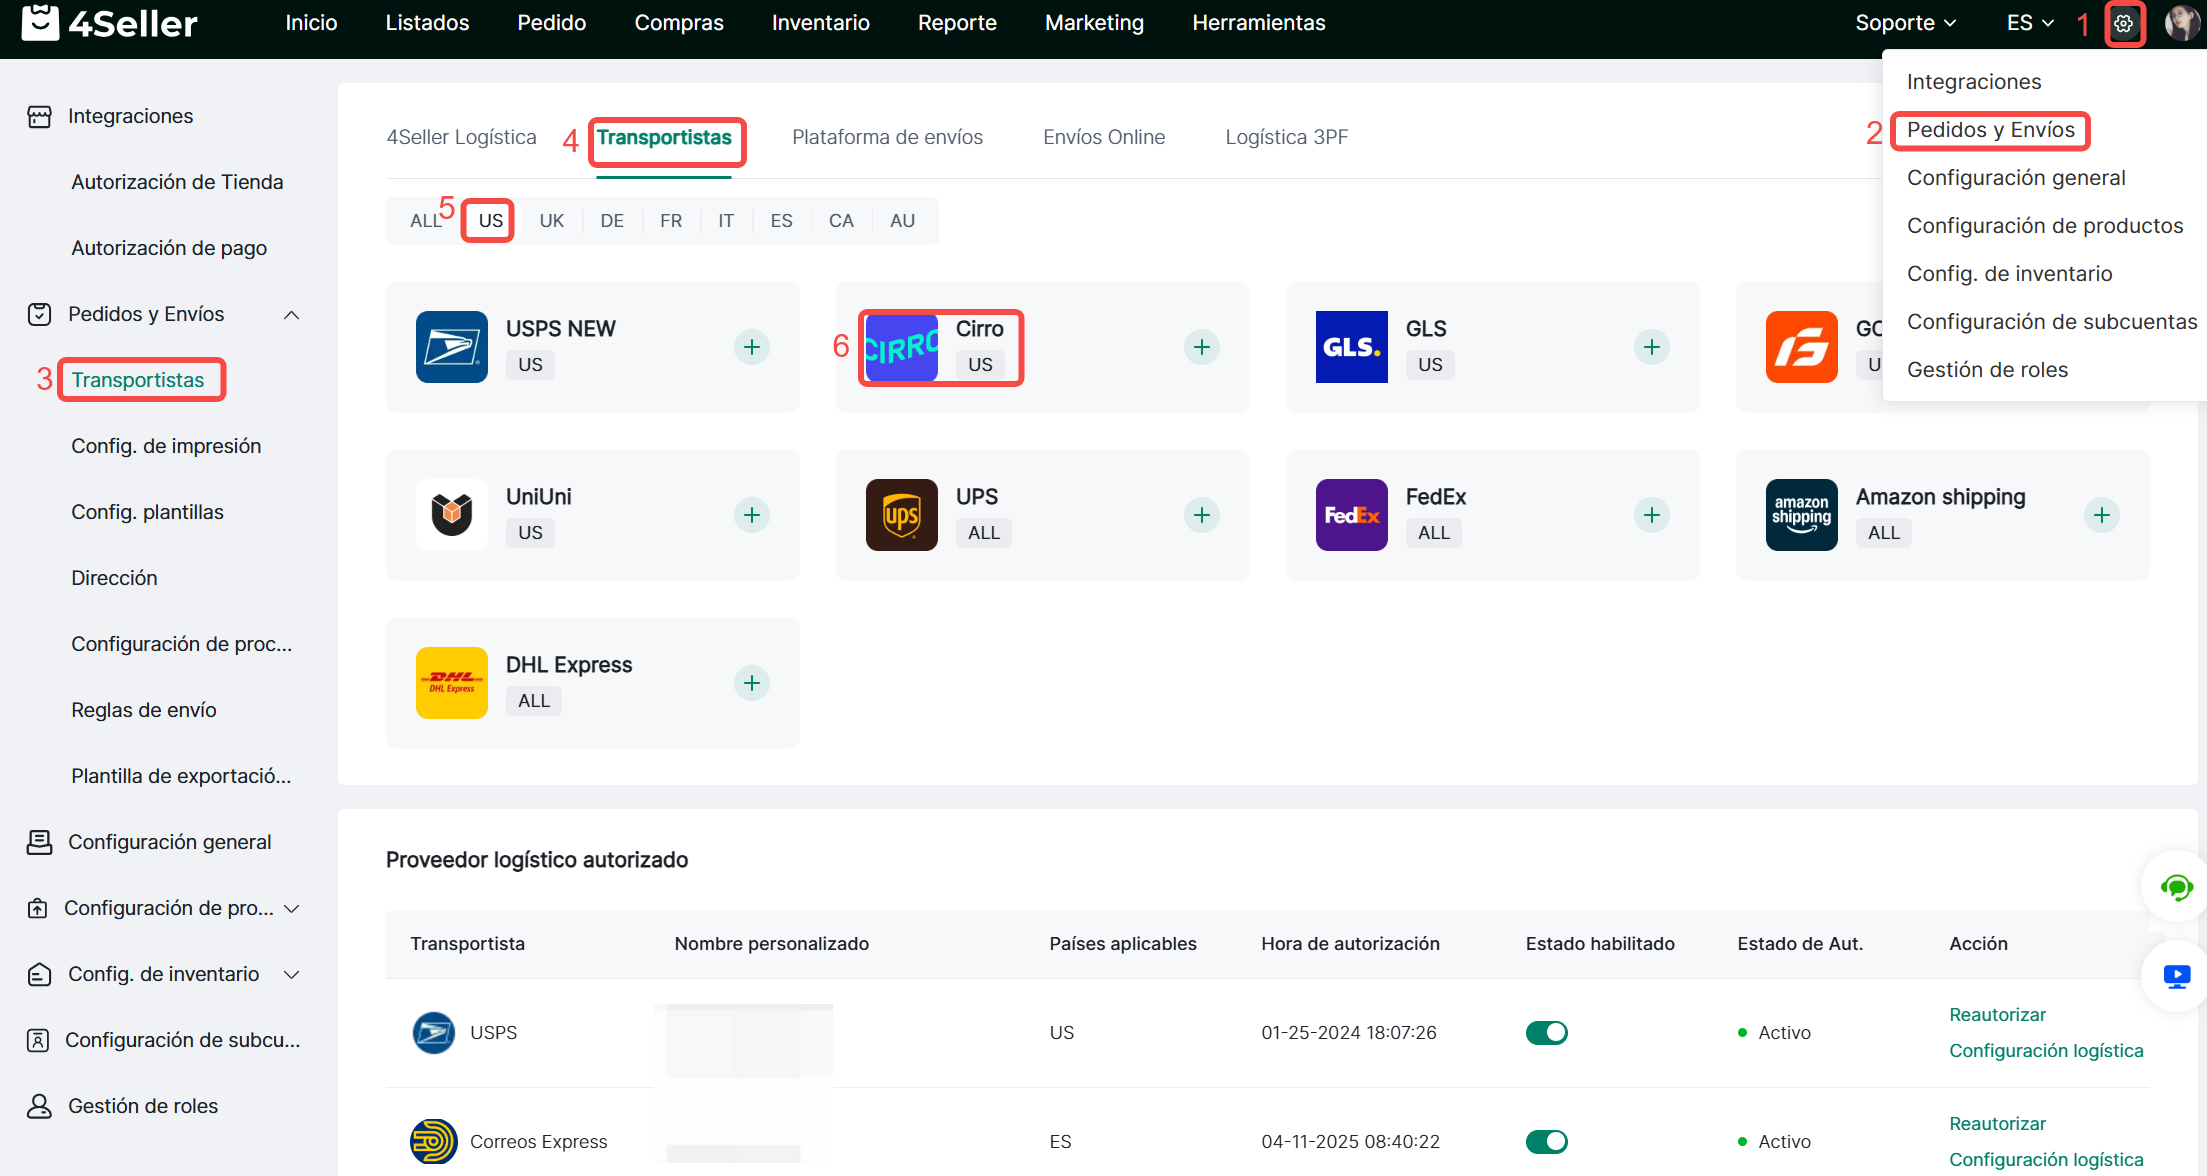Click plus button for UPS carrier
This screenshot has height=1176, width=2207.
click(1201, 515)
